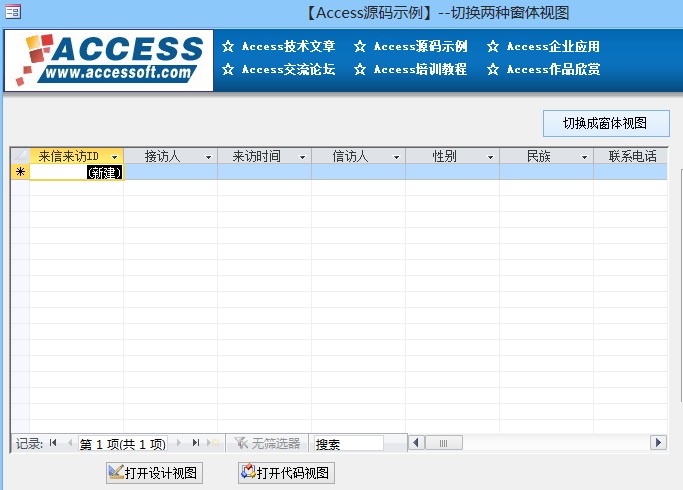Click the (新建) cell in 来信来访ID
683x490 pixels.
coord(76,172)
